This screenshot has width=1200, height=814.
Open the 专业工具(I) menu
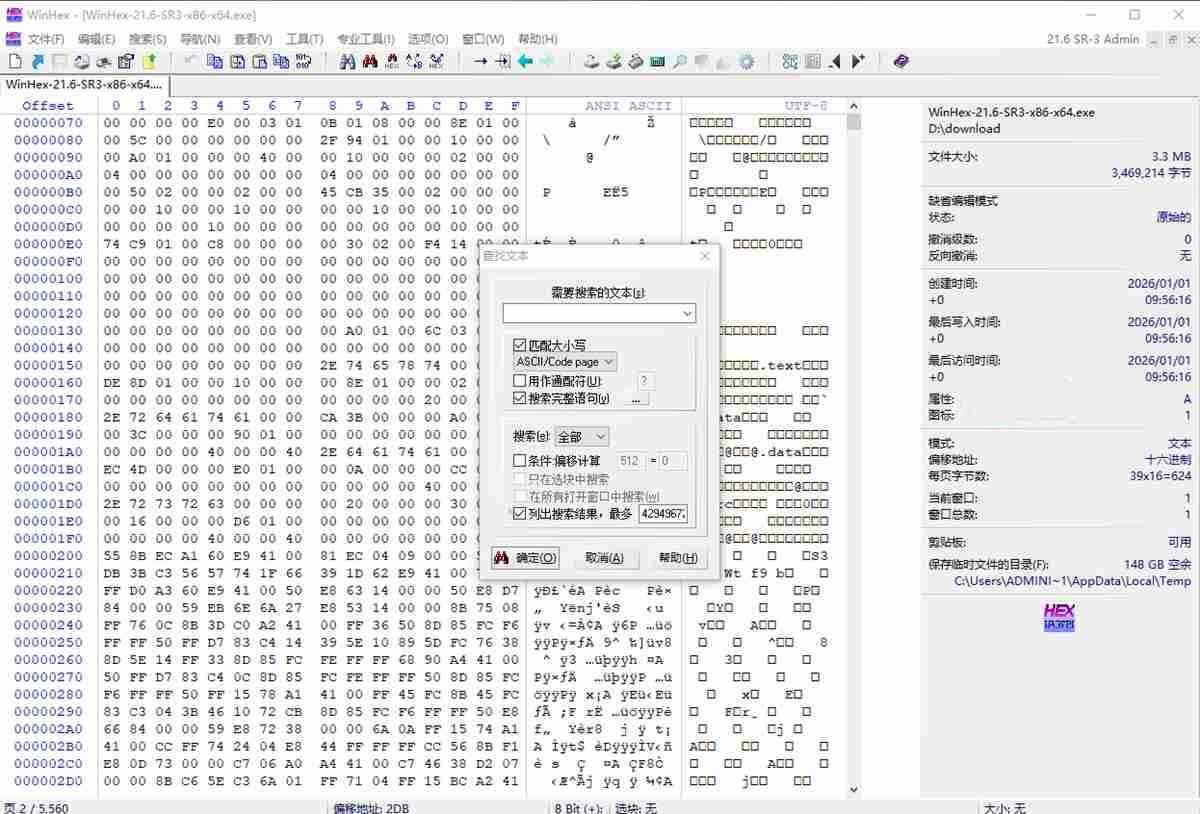point(365,39)
